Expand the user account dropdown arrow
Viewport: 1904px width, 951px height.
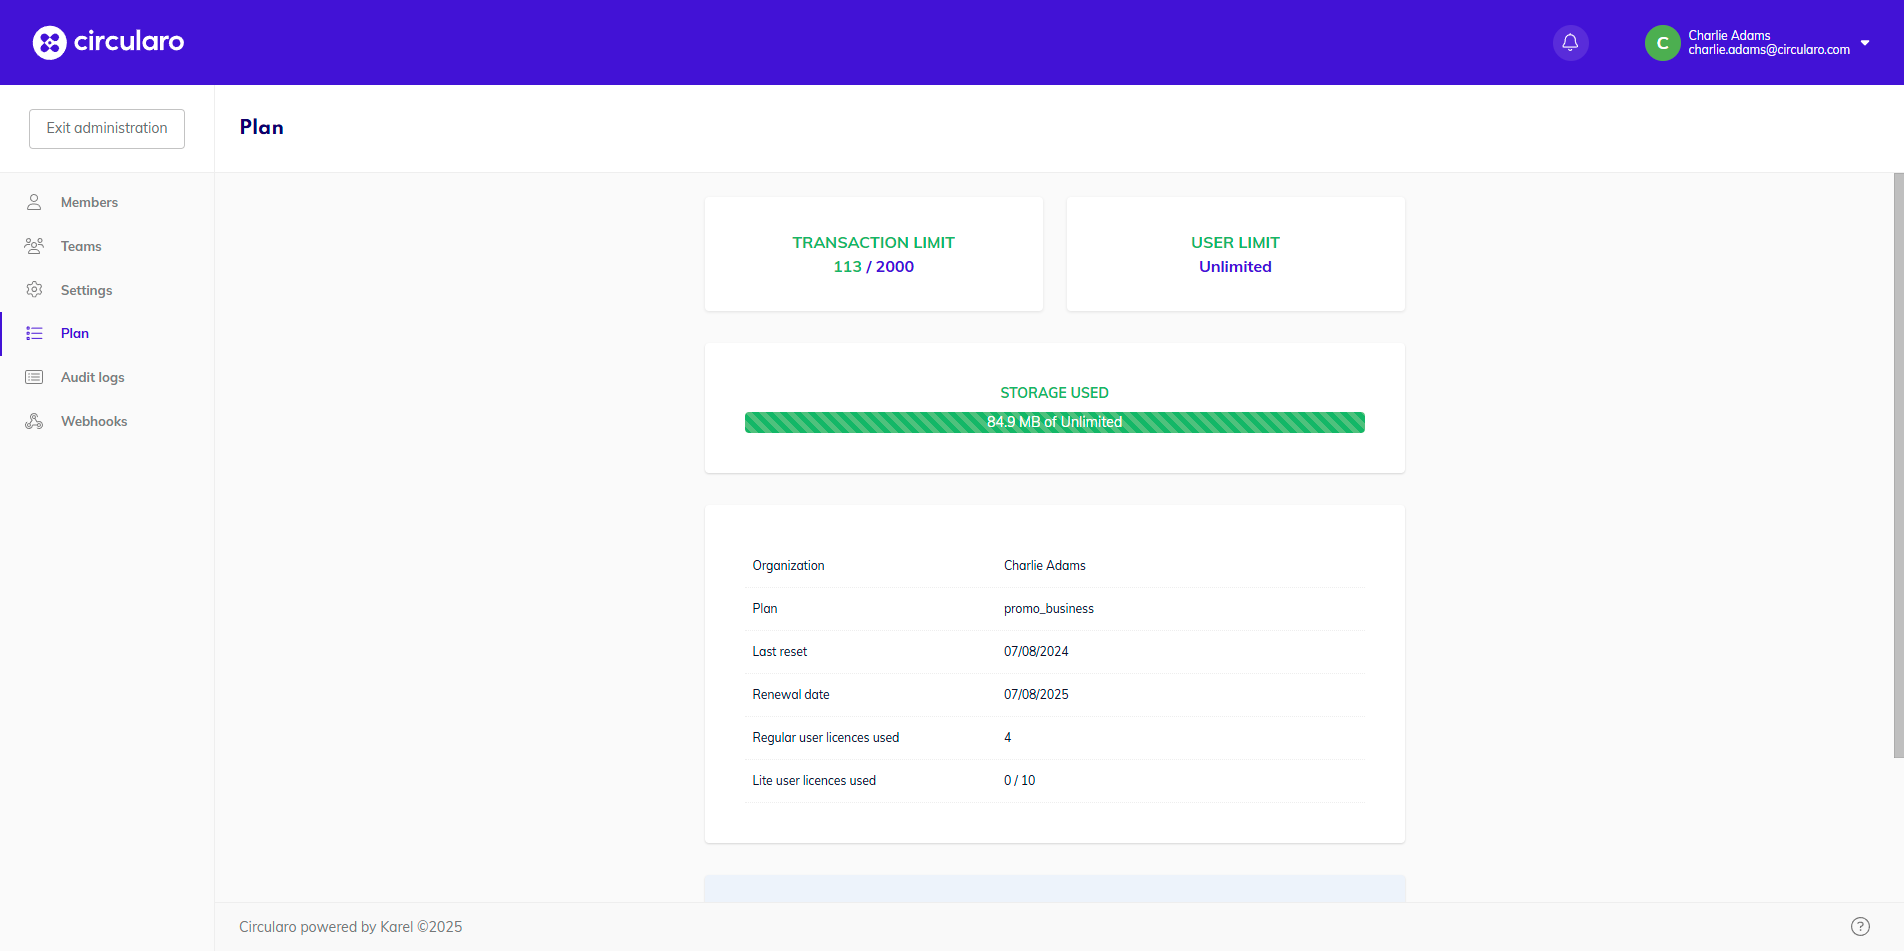(1865, 43)
